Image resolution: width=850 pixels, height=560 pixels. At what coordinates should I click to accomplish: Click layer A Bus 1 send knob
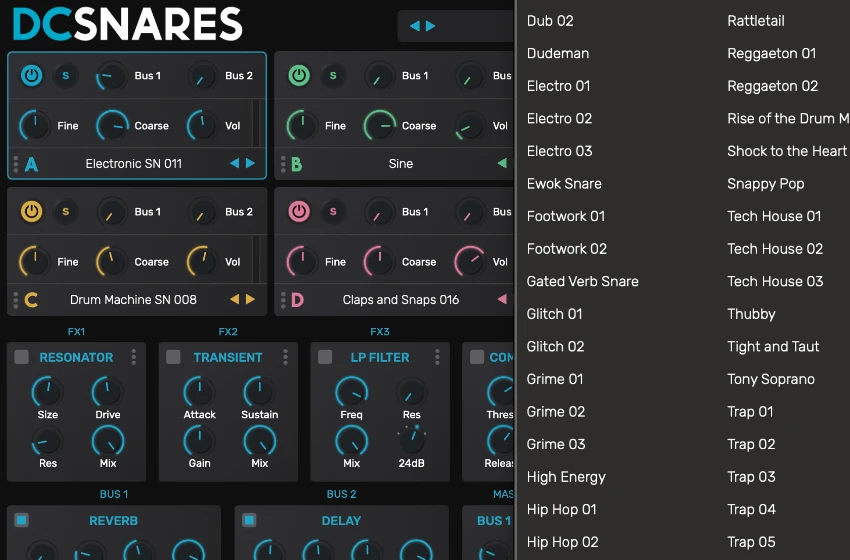coord(111,76)
